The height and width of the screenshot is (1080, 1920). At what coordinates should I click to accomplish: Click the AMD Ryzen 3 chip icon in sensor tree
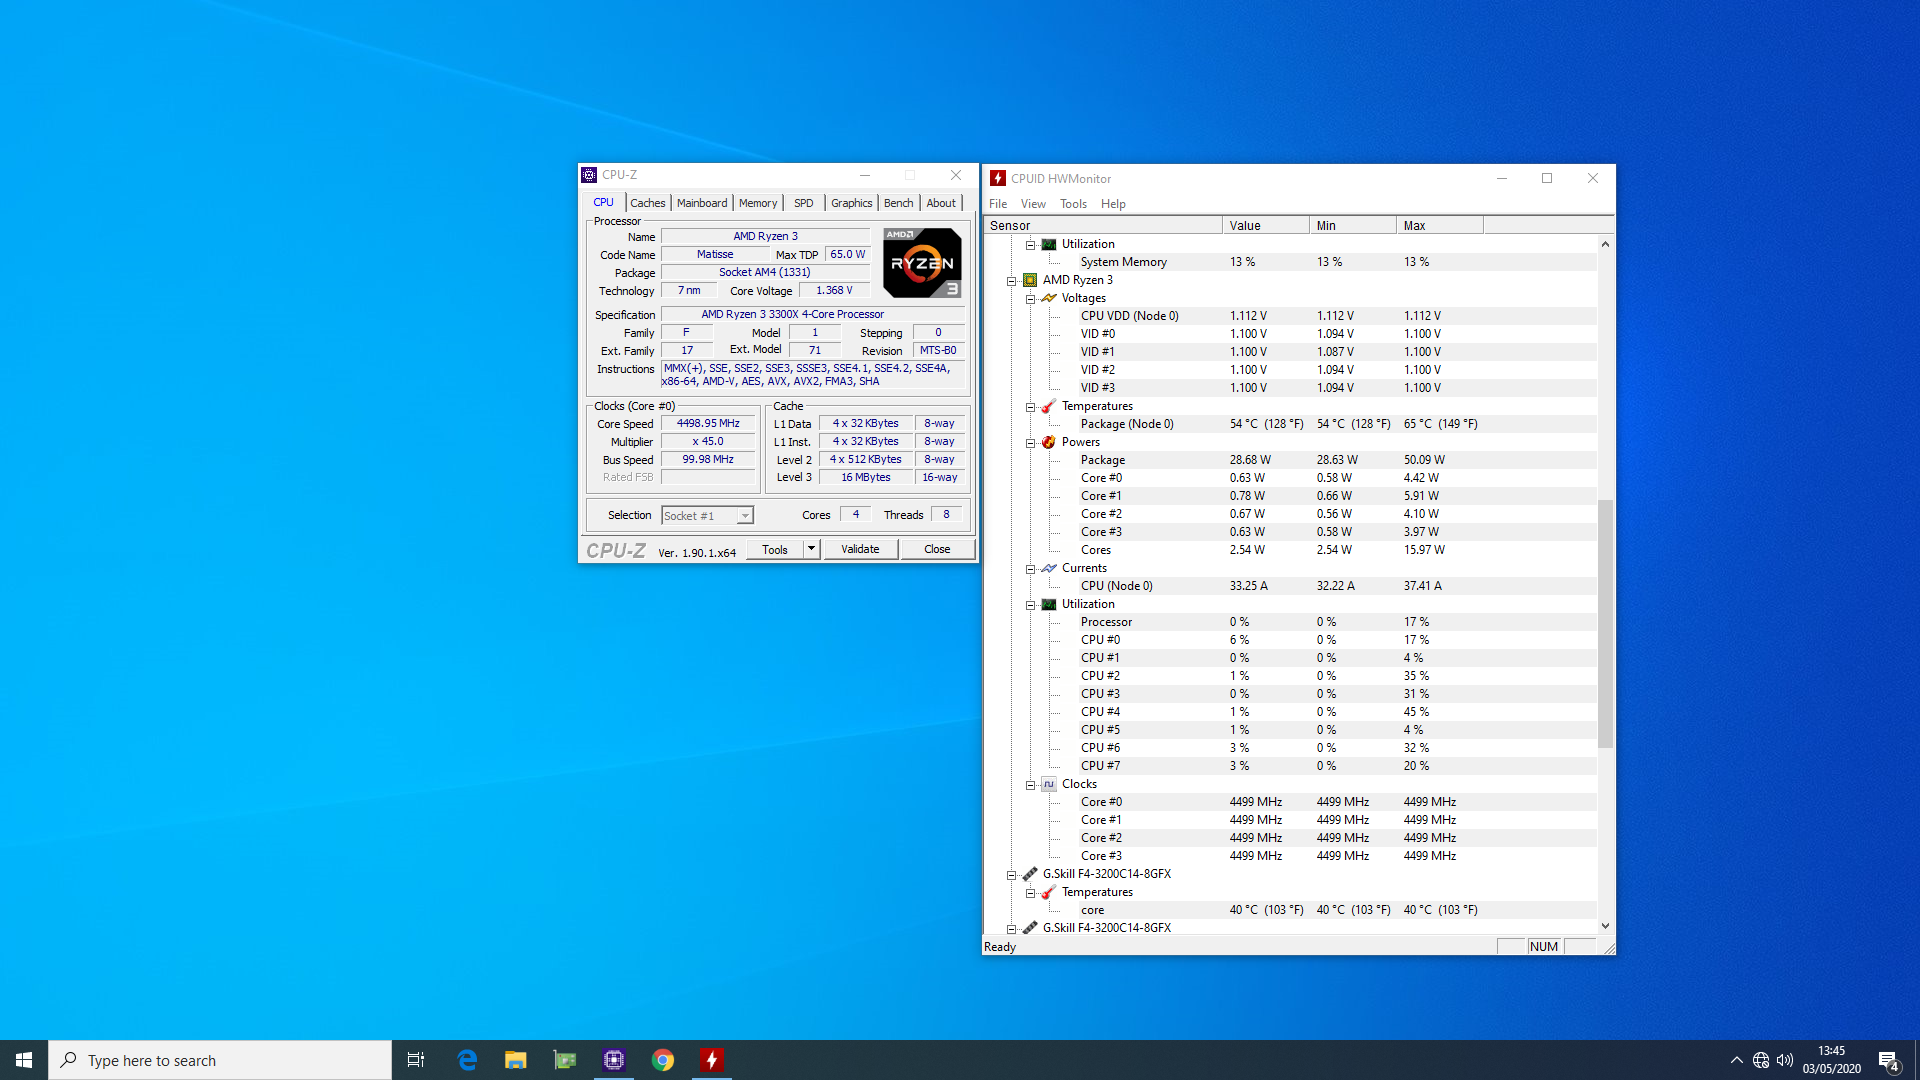[1030, 280]
